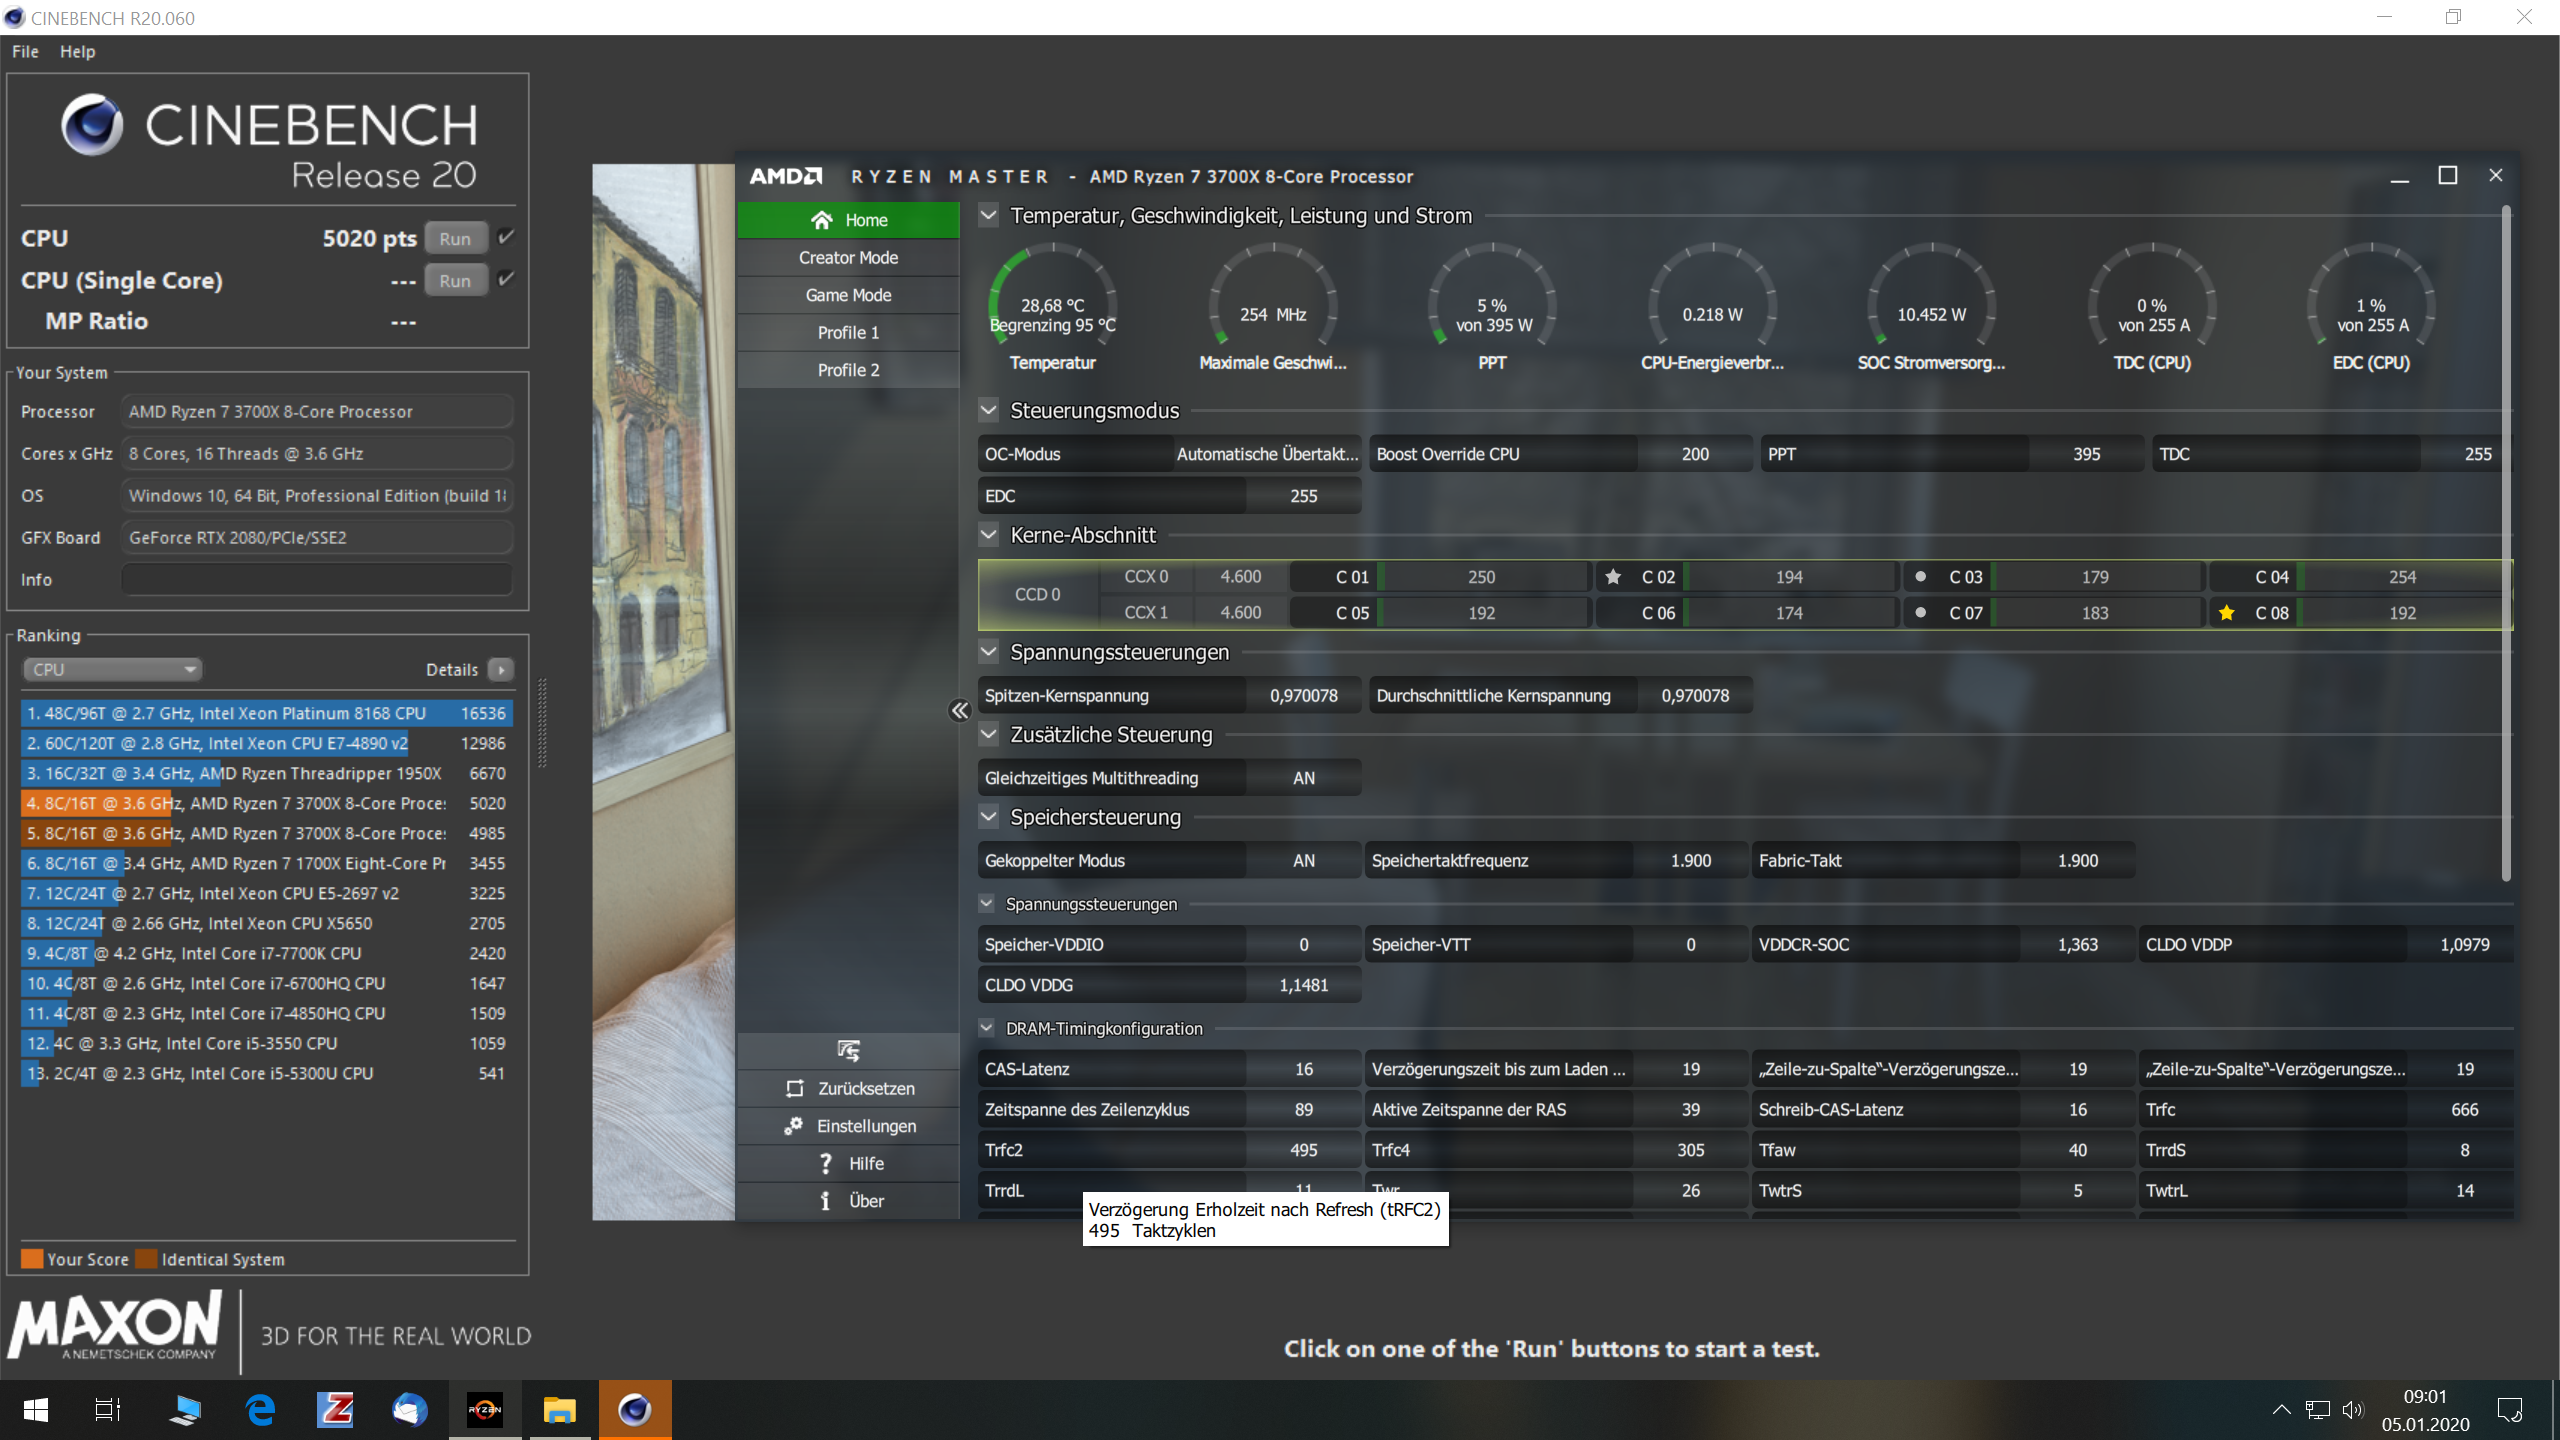Open Ryzen Master from the taskbar

(x=485, y=1410)
